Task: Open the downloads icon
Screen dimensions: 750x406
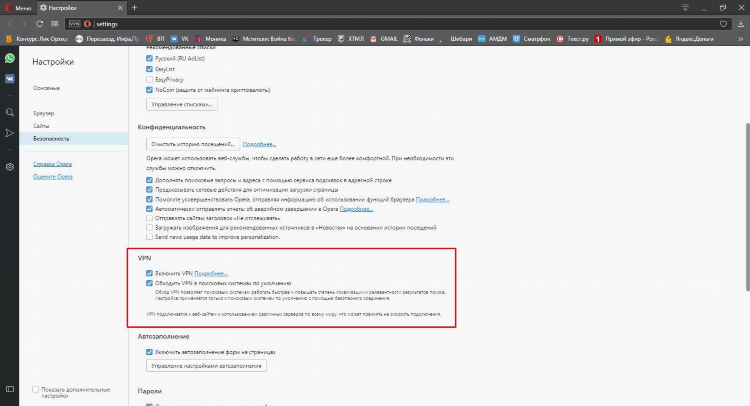Action: (x=740, y=24)
